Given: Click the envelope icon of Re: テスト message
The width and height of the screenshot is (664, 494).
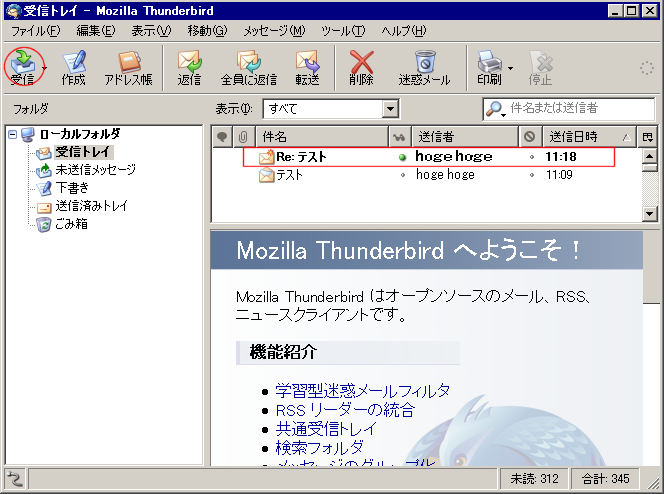Looking at the screenshot, I should 266,157.
